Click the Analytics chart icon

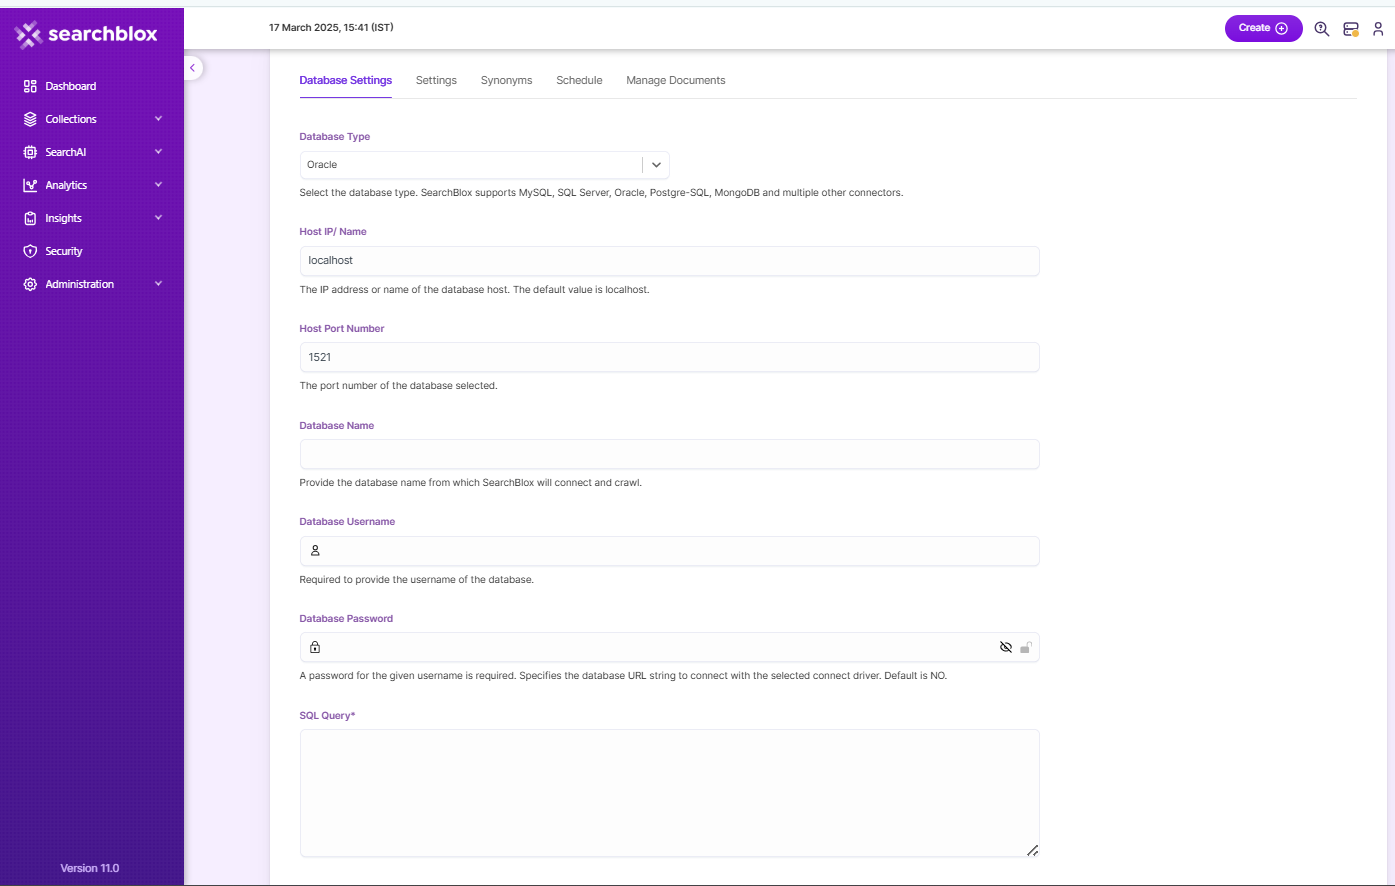pos(30,185)
